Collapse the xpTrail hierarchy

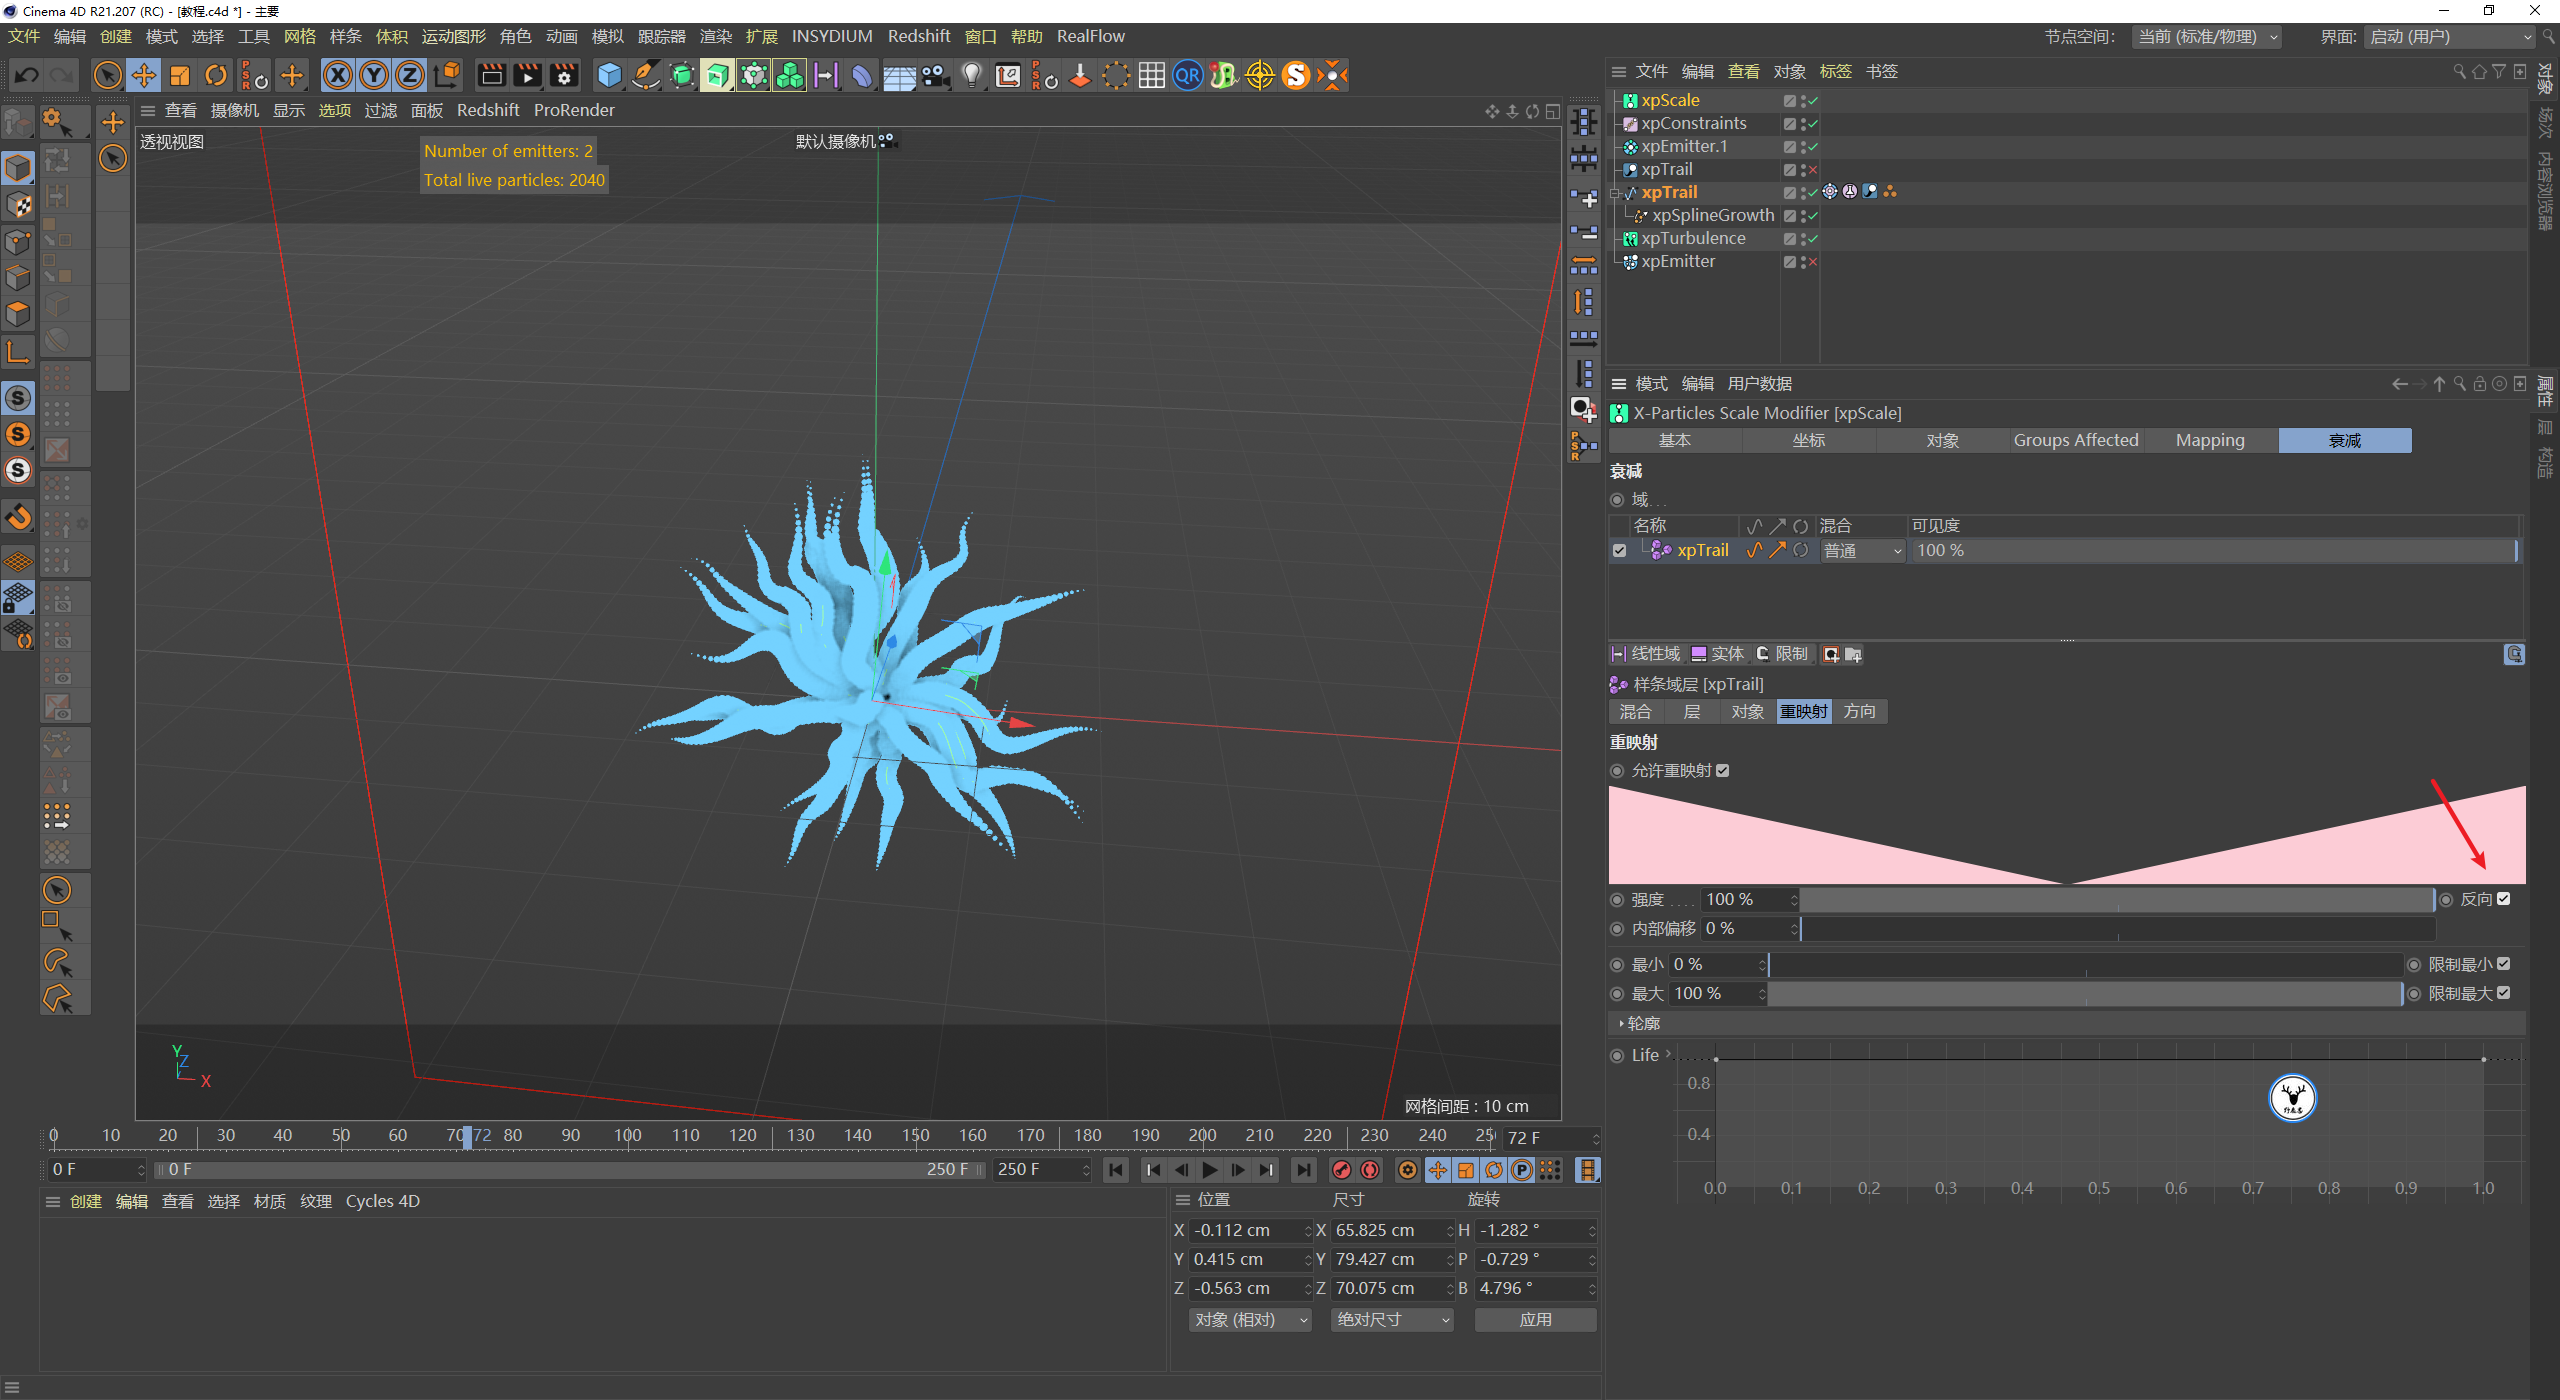(1615, 193)
